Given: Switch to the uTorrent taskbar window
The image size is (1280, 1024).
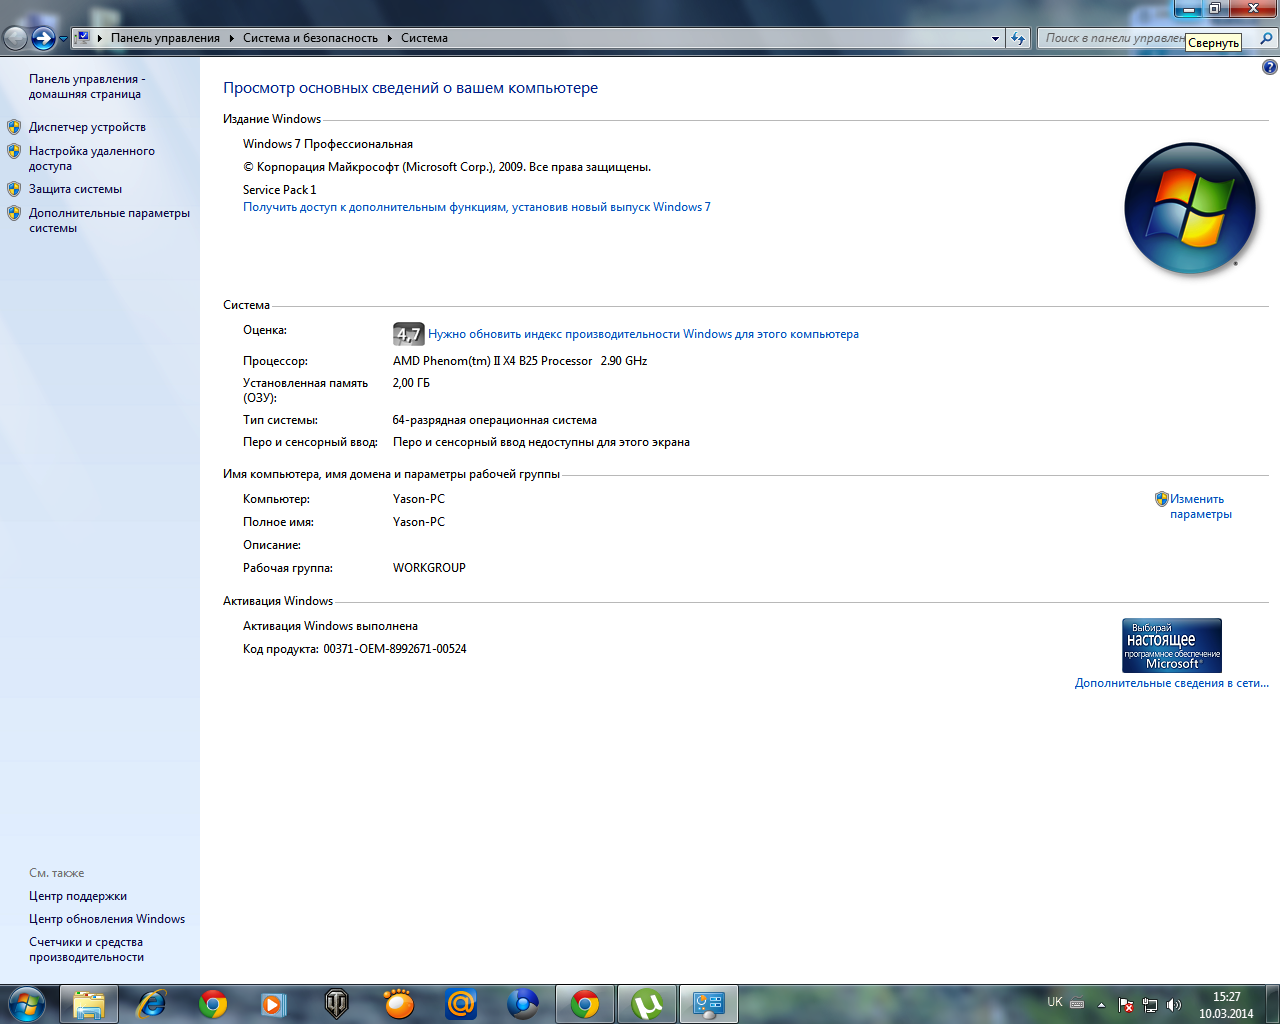Looking at the screenshot, I should 647,1004.
